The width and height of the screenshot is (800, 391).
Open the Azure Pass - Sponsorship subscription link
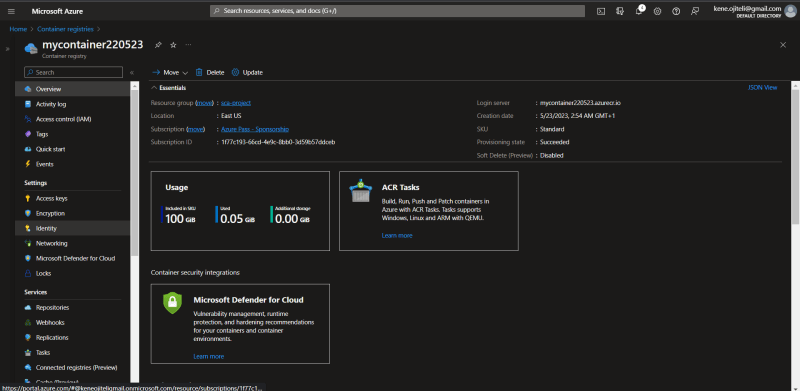pyautogui.click(x=255, y=129)
